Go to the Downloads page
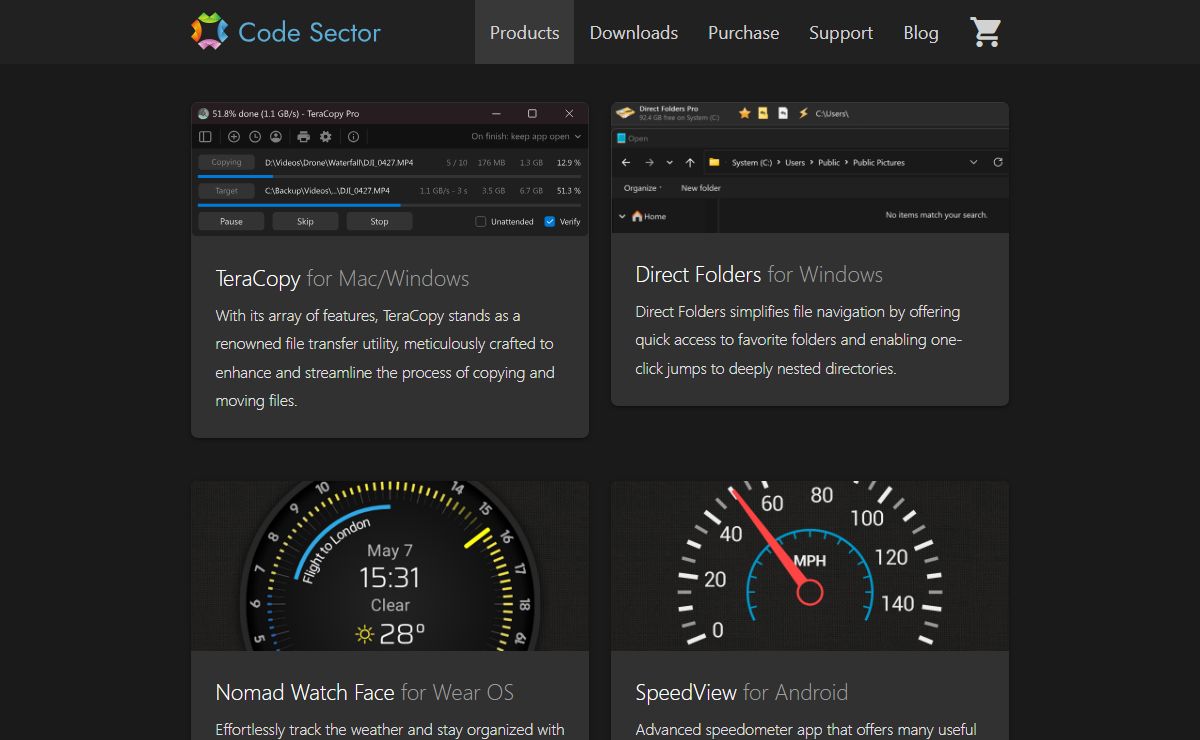1200x740 pixels. pyautogui.click(x=634, y=32)
